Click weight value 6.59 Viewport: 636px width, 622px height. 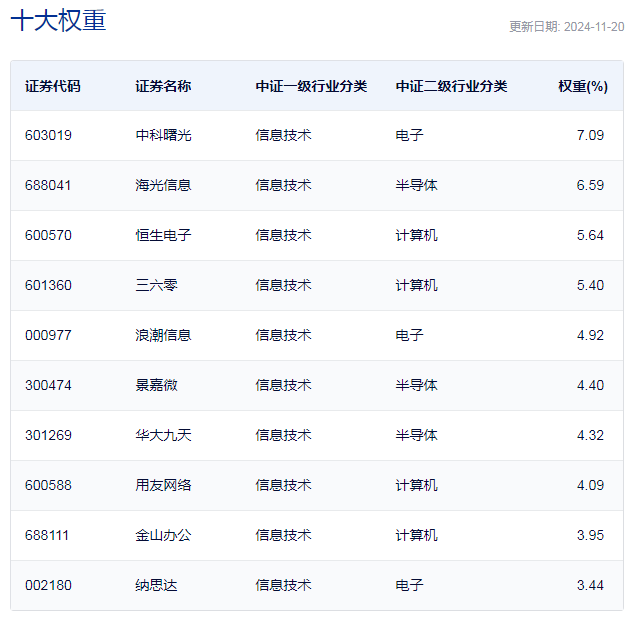click(590, 185)
